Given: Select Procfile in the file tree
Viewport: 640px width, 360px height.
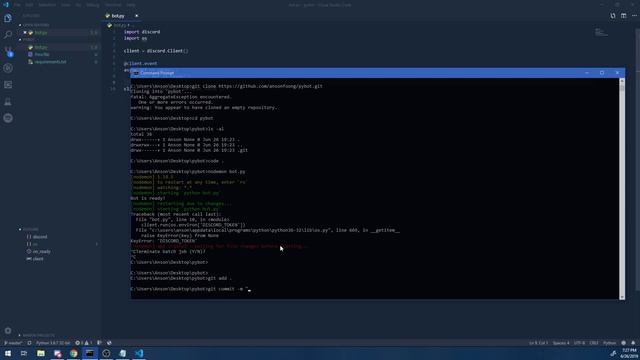Looking at the screenshot, I should [x=42, y=54].
